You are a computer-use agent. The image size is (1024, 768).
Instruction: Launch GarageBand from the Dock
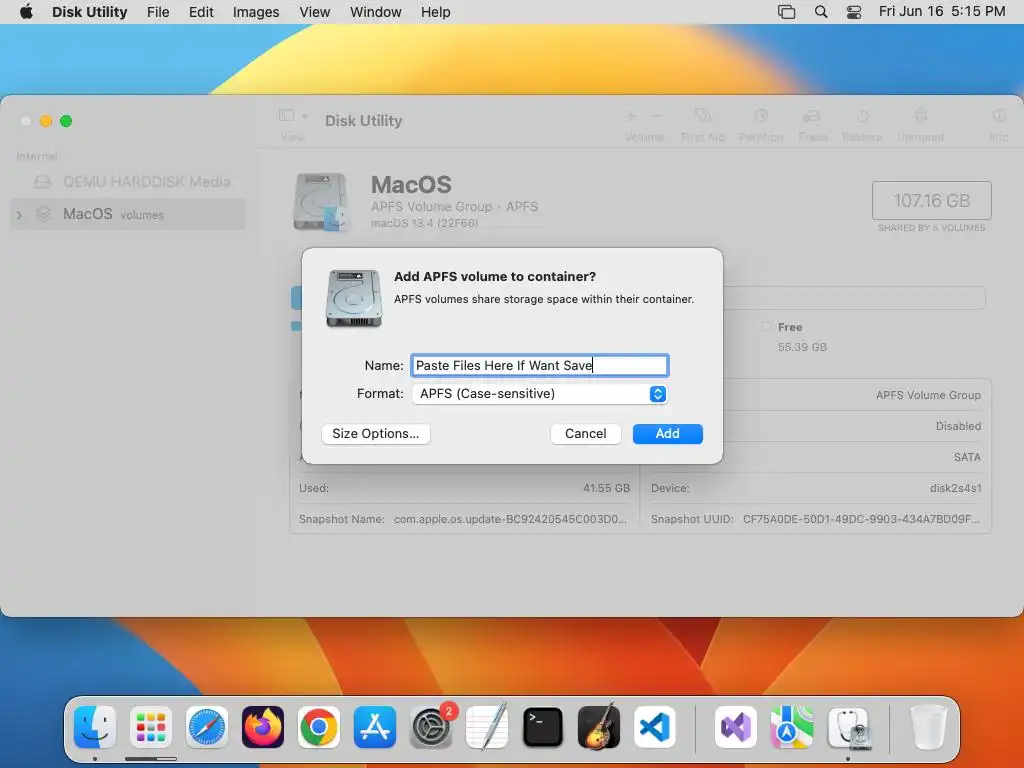click(599, 727)
